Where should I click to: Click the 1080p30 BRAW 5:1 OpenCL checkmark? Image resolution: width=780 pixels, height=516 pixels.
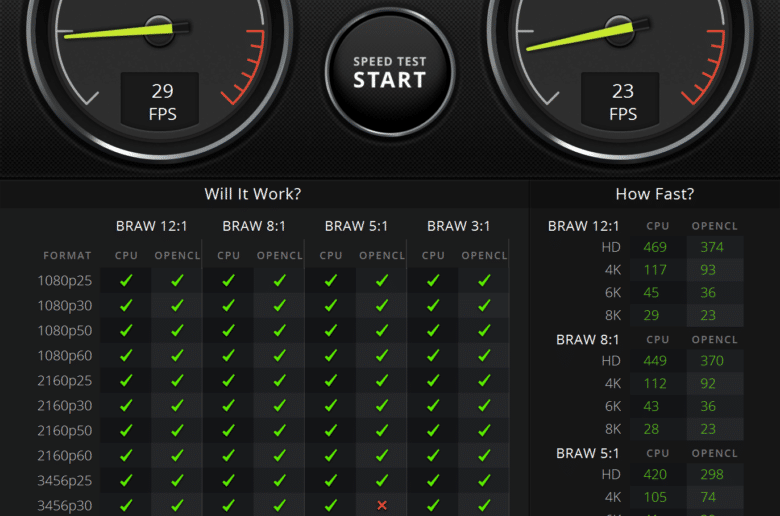[x=382, y=306]
